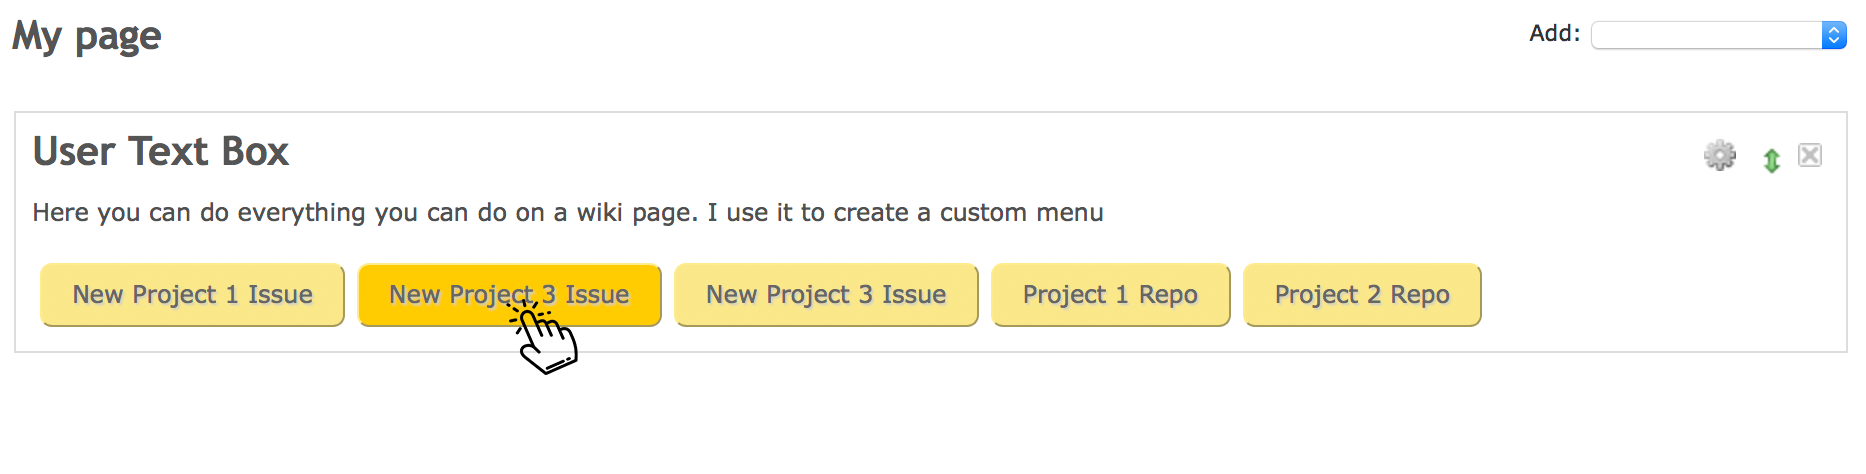Click the green up-down move arrow

[1771, 160]
